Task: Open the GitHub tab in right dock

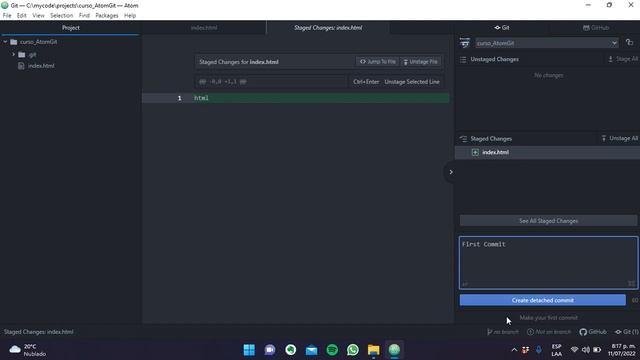Action: (x=596, y=28)
